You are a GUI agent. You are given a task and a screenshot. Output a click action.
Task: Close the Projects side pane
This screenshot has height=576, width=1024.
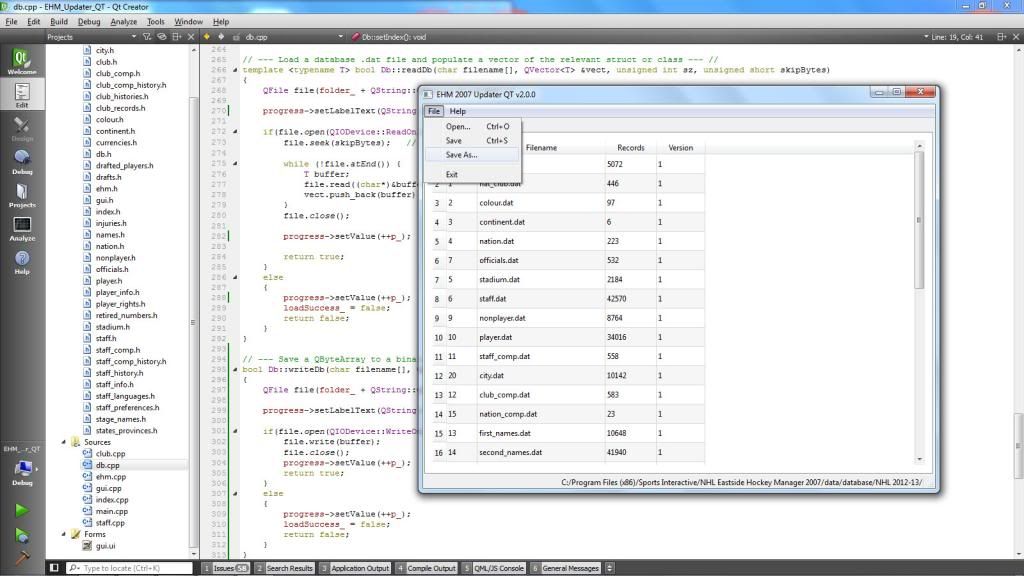191,37
